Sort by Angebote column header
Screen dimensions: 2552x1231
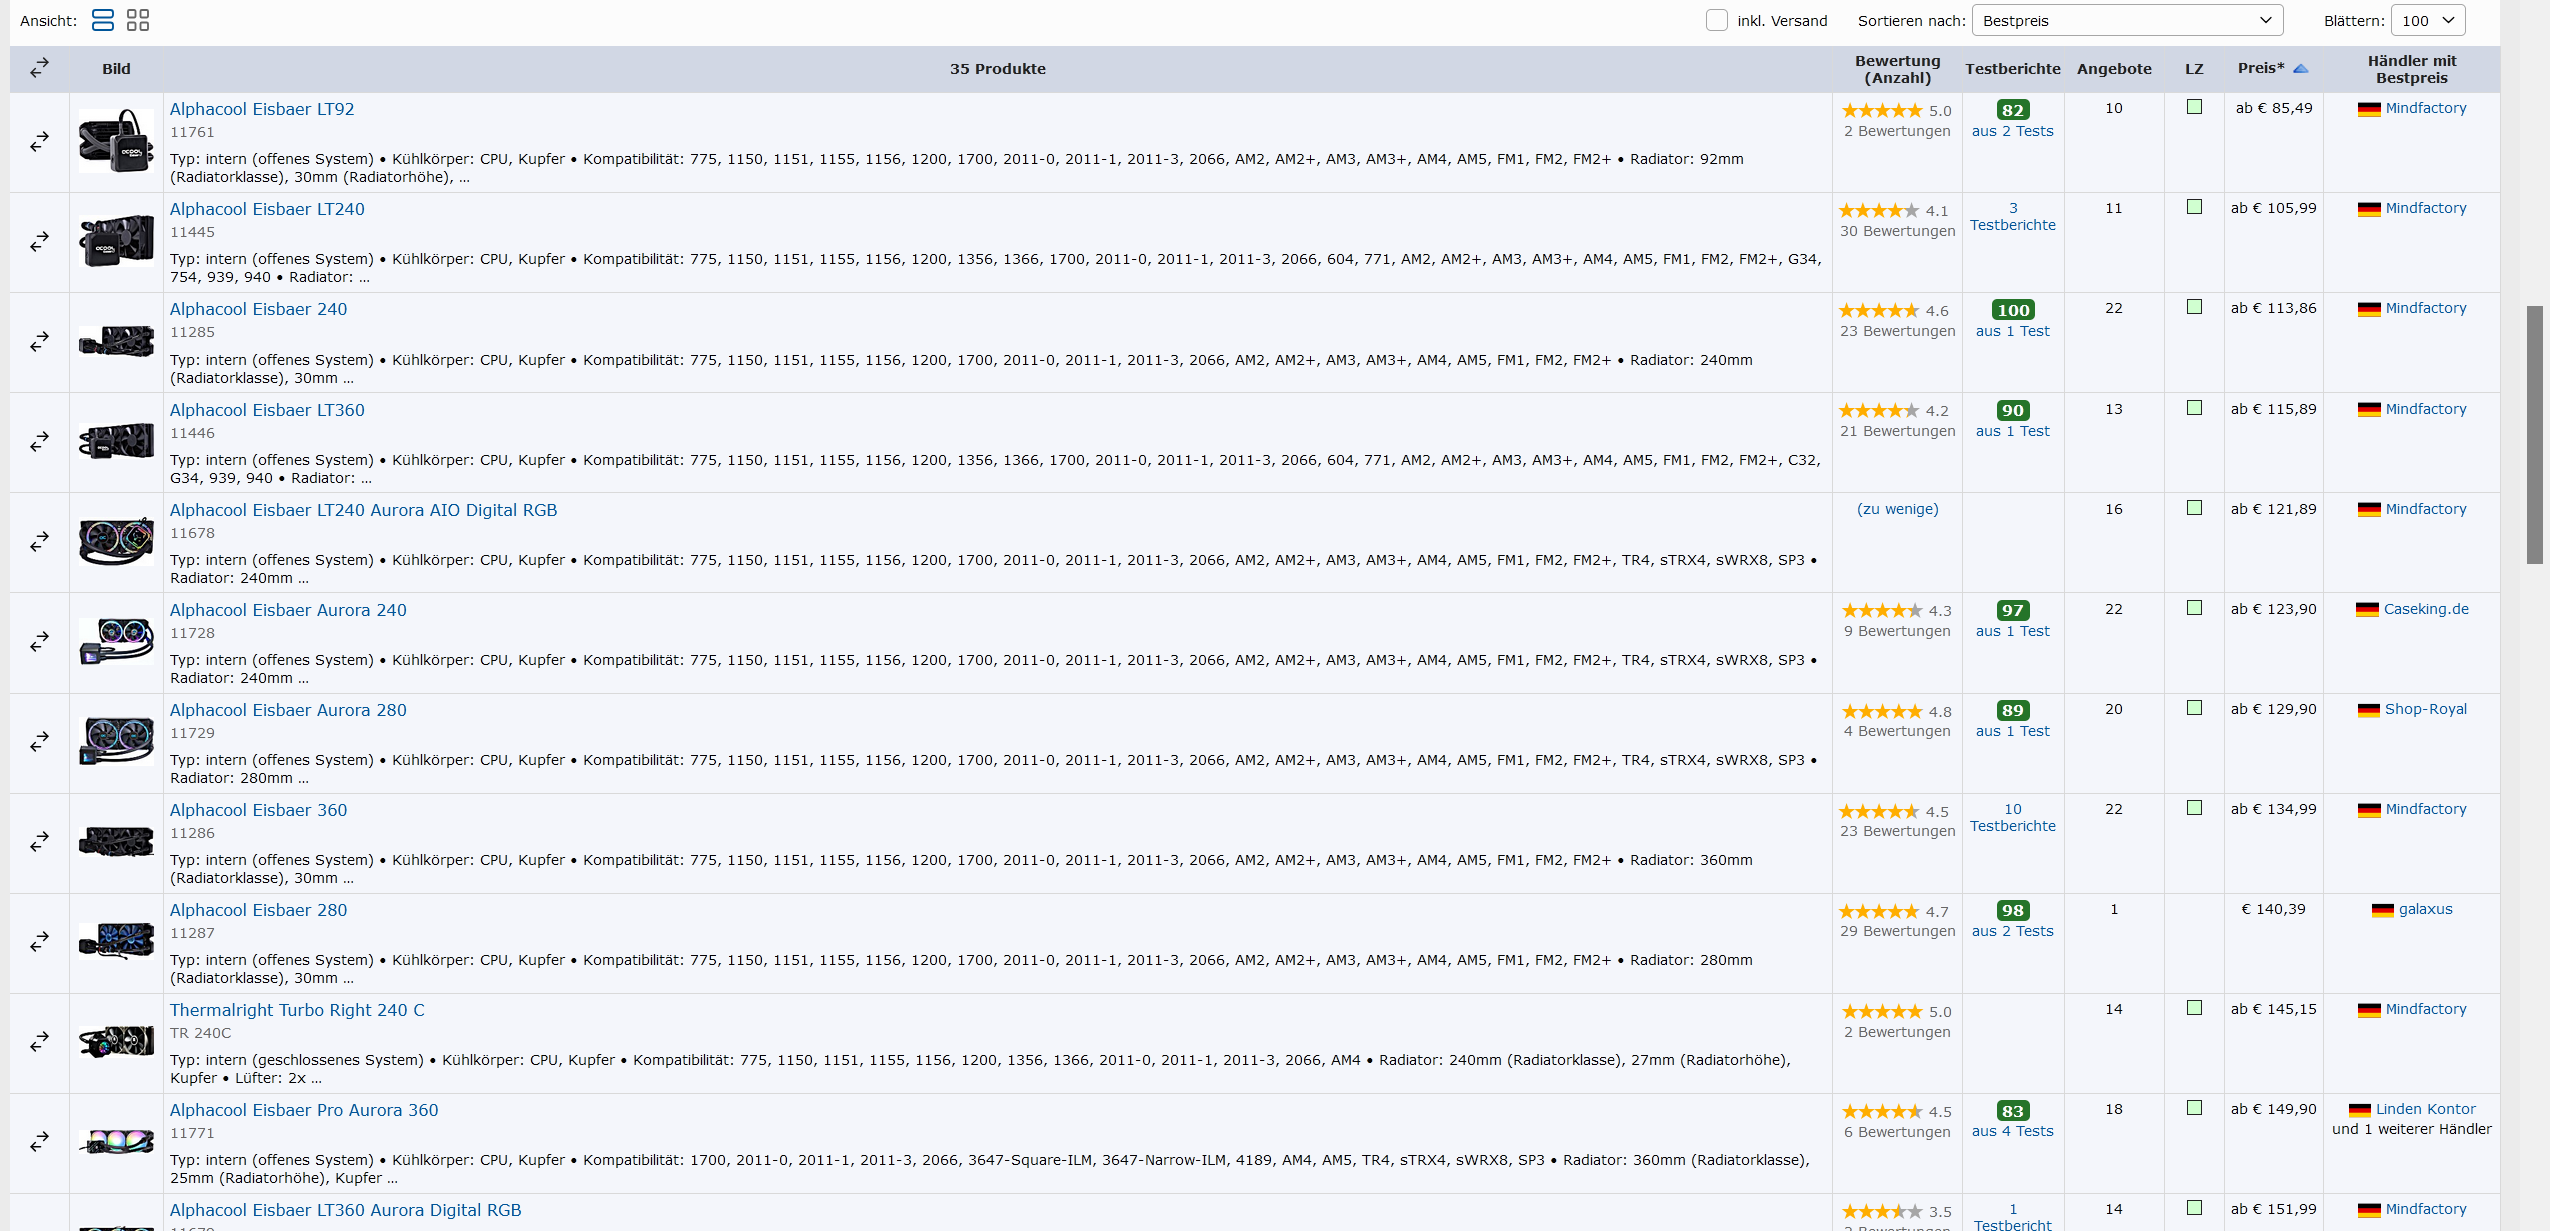2114,69
